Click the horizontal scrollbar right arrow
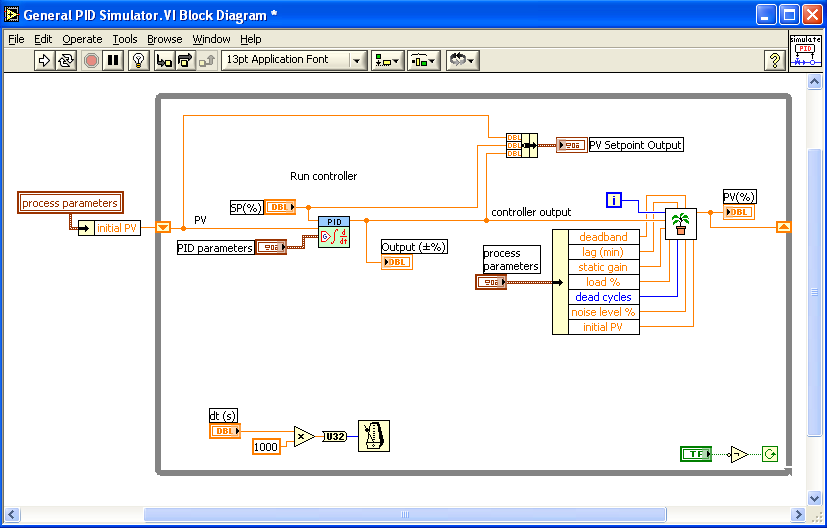 click(798, 514)
